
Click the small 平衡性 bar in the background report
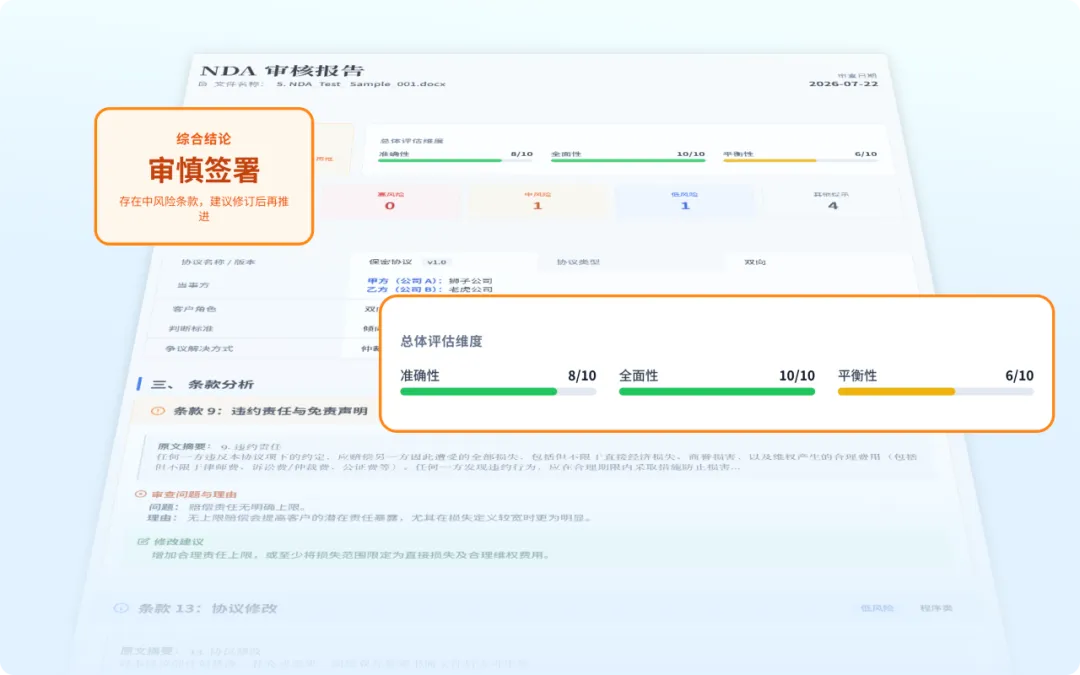[800, 160]
